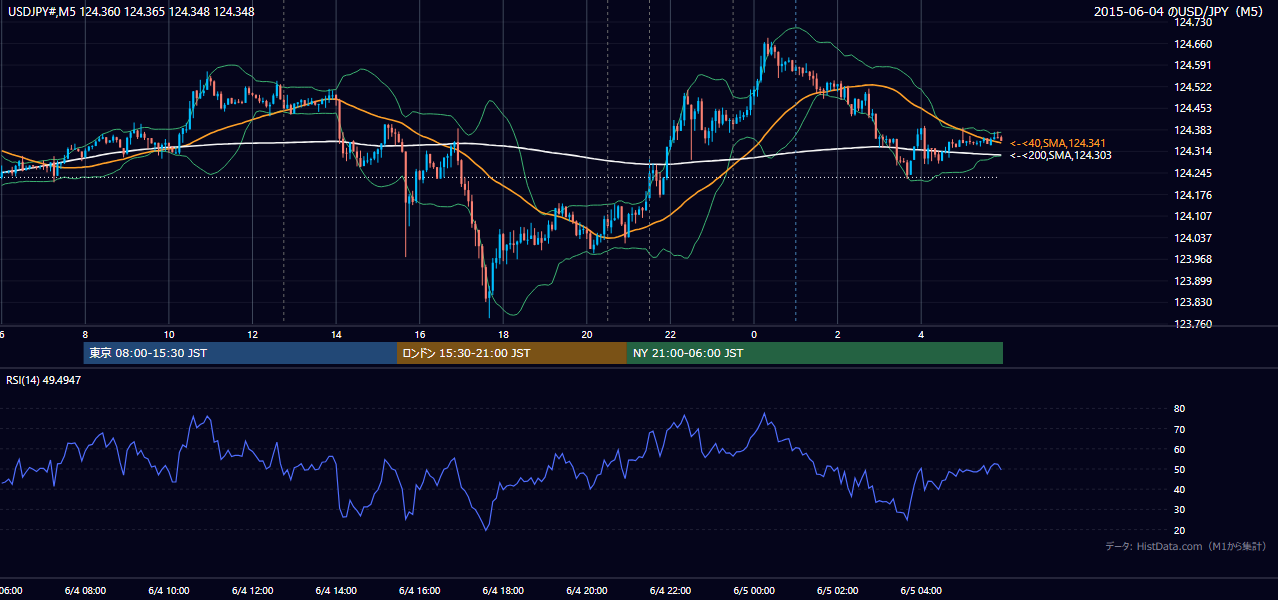This screenshot has width=1278, height=600.
Task: Click hour label 4 under the price chart
Action: click(x=921, y=335)
